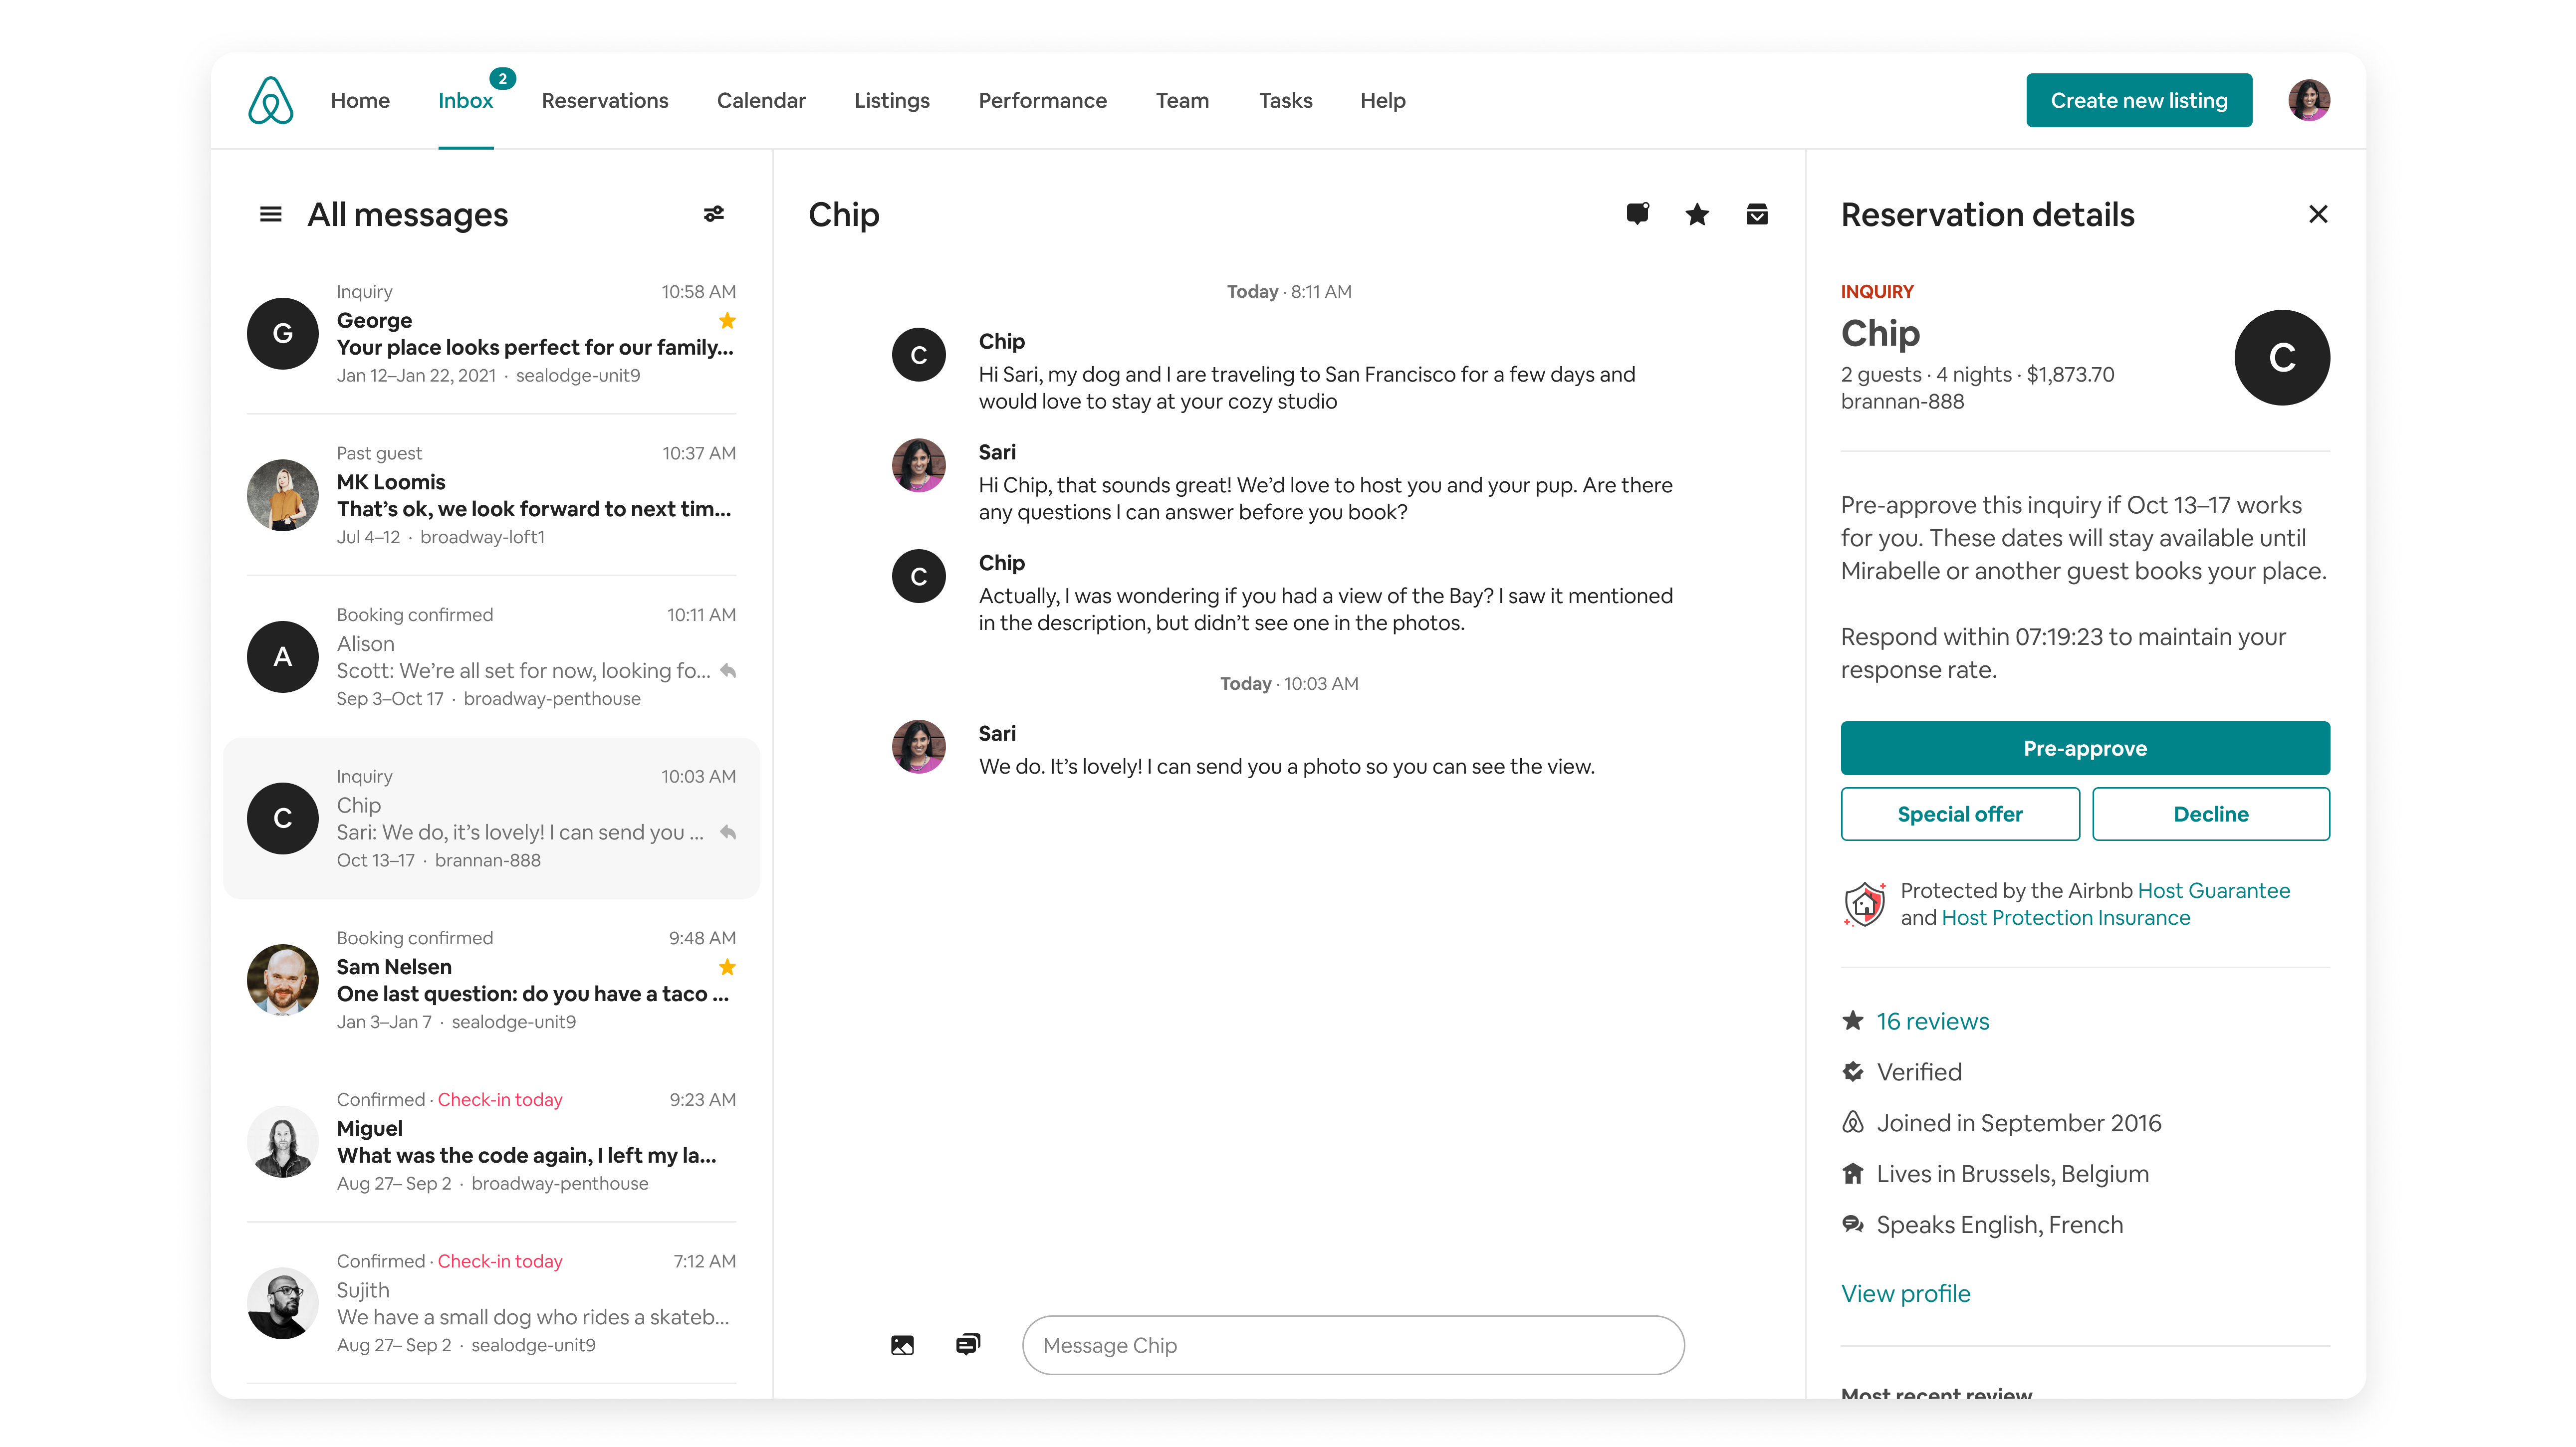Click the 'brannan-888' listing text in details

[1902, 401]
